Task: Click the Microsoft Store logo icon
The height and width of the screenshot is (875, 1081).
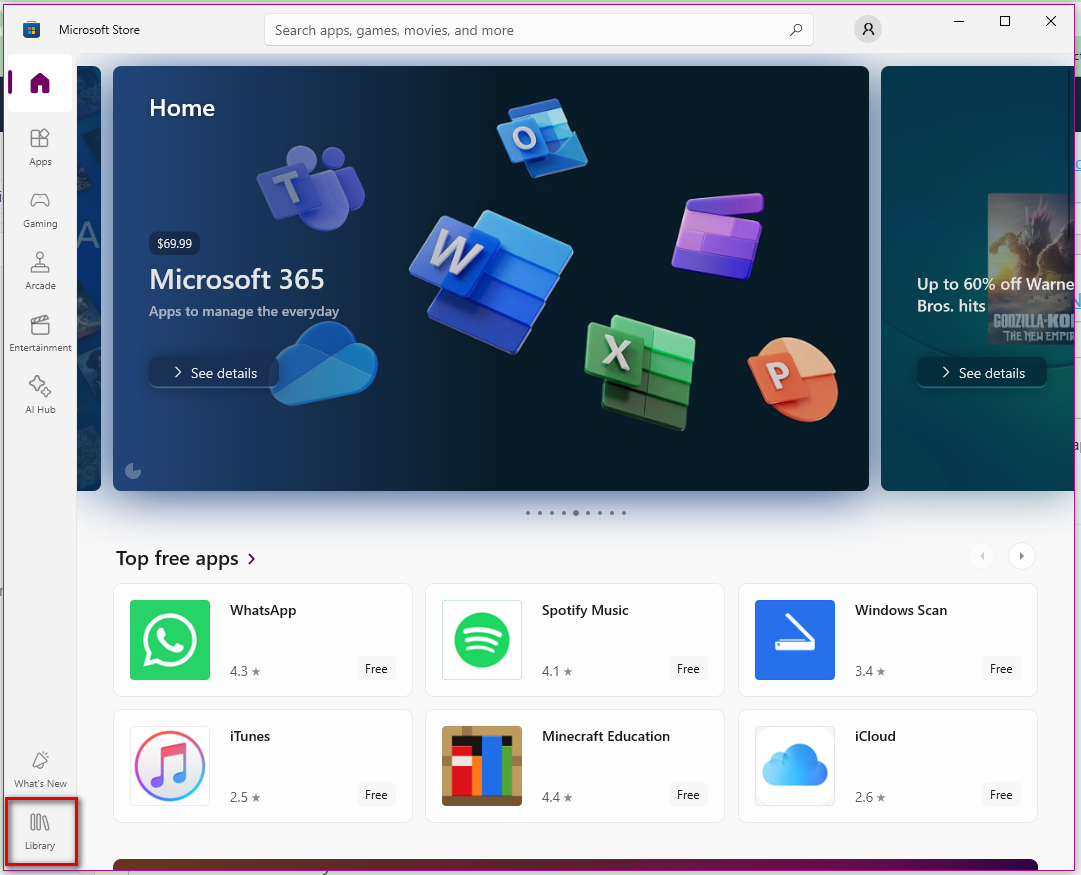Action: click(x=32, y=30)
